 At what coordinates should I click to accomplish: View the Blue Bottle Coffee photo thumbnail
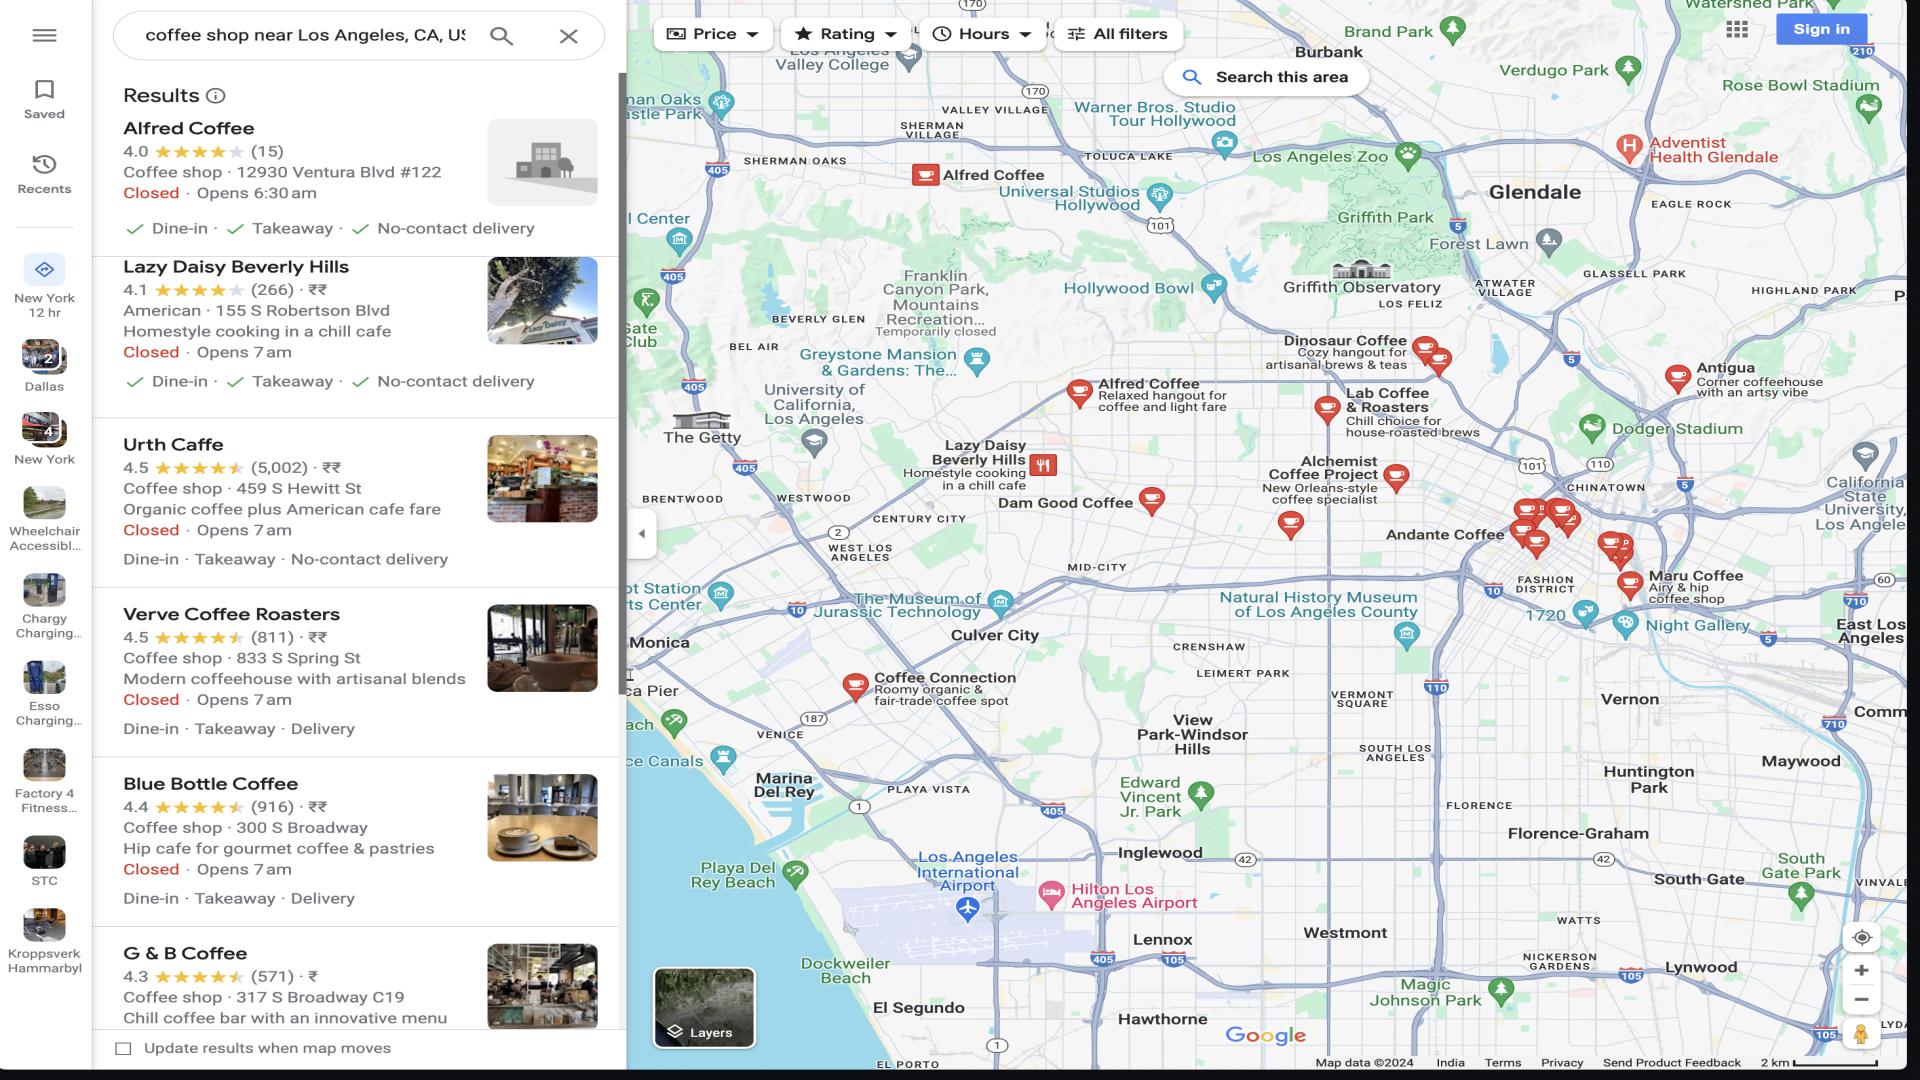click(x=542, y=817)
